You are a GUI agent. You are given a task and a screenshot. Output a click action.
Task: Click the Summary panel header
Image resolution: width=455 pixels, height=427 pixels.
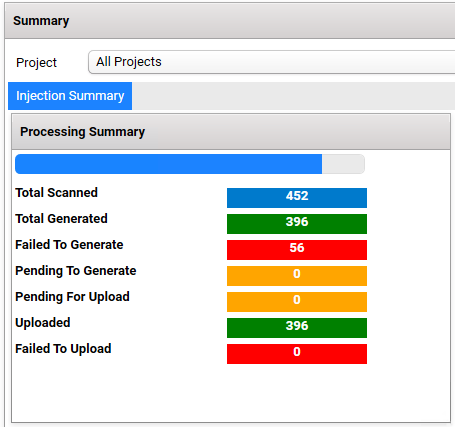pyautogui.click(x=230, y=21)
